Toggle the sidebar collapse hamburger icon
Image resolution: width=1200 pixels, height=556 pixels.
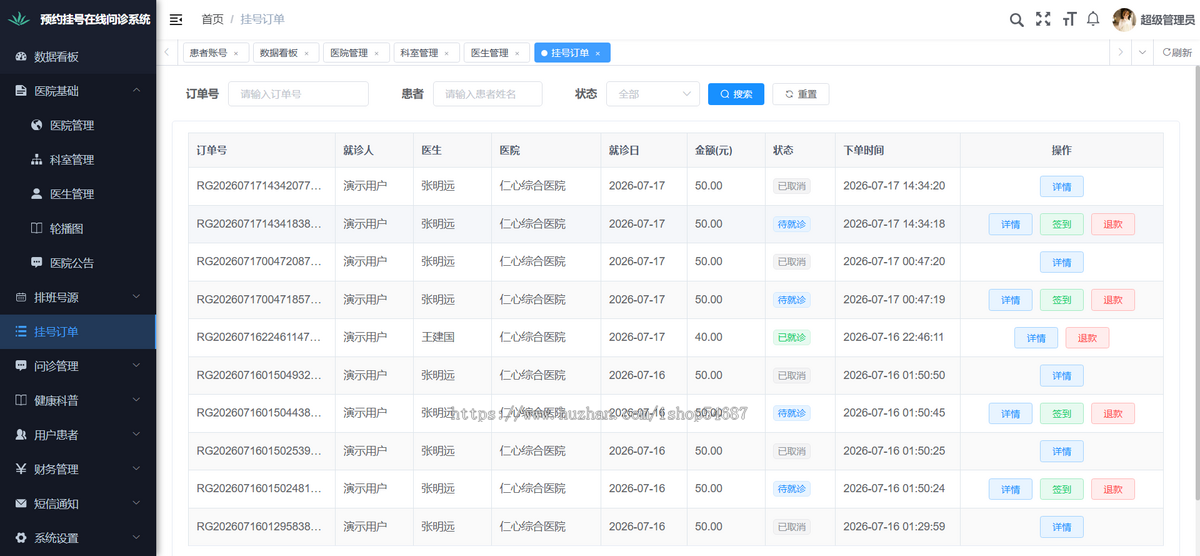176,19
